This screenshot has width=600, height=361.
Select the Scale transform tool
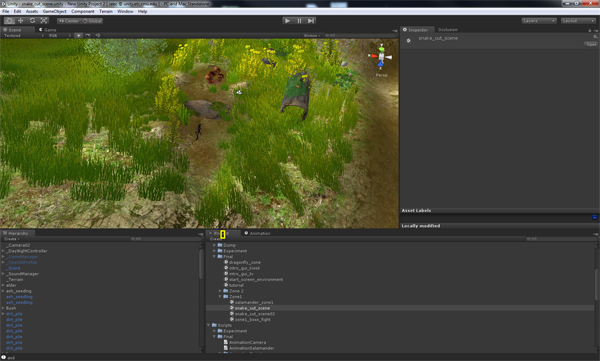[x=44, y=21]
